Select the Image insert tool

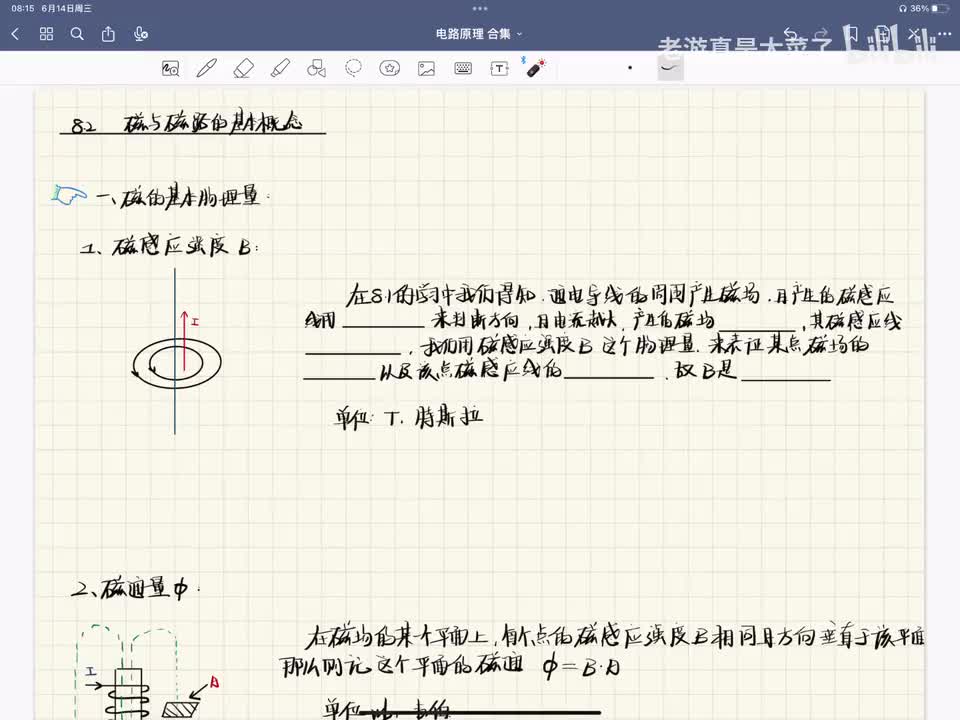(426, 68)
